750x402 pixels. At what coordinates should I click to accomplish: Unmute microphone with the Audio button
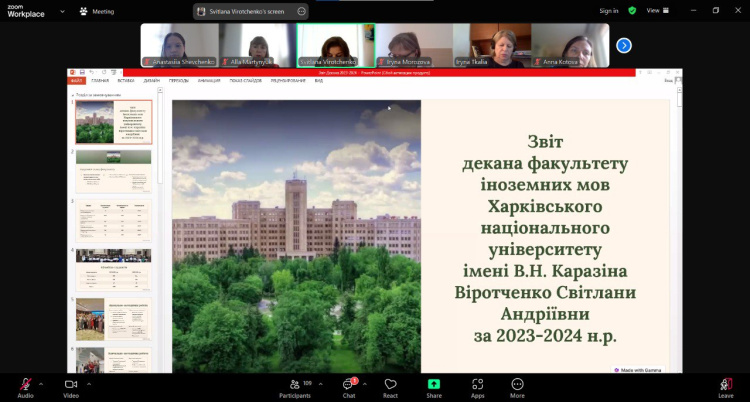coord(25,388)
